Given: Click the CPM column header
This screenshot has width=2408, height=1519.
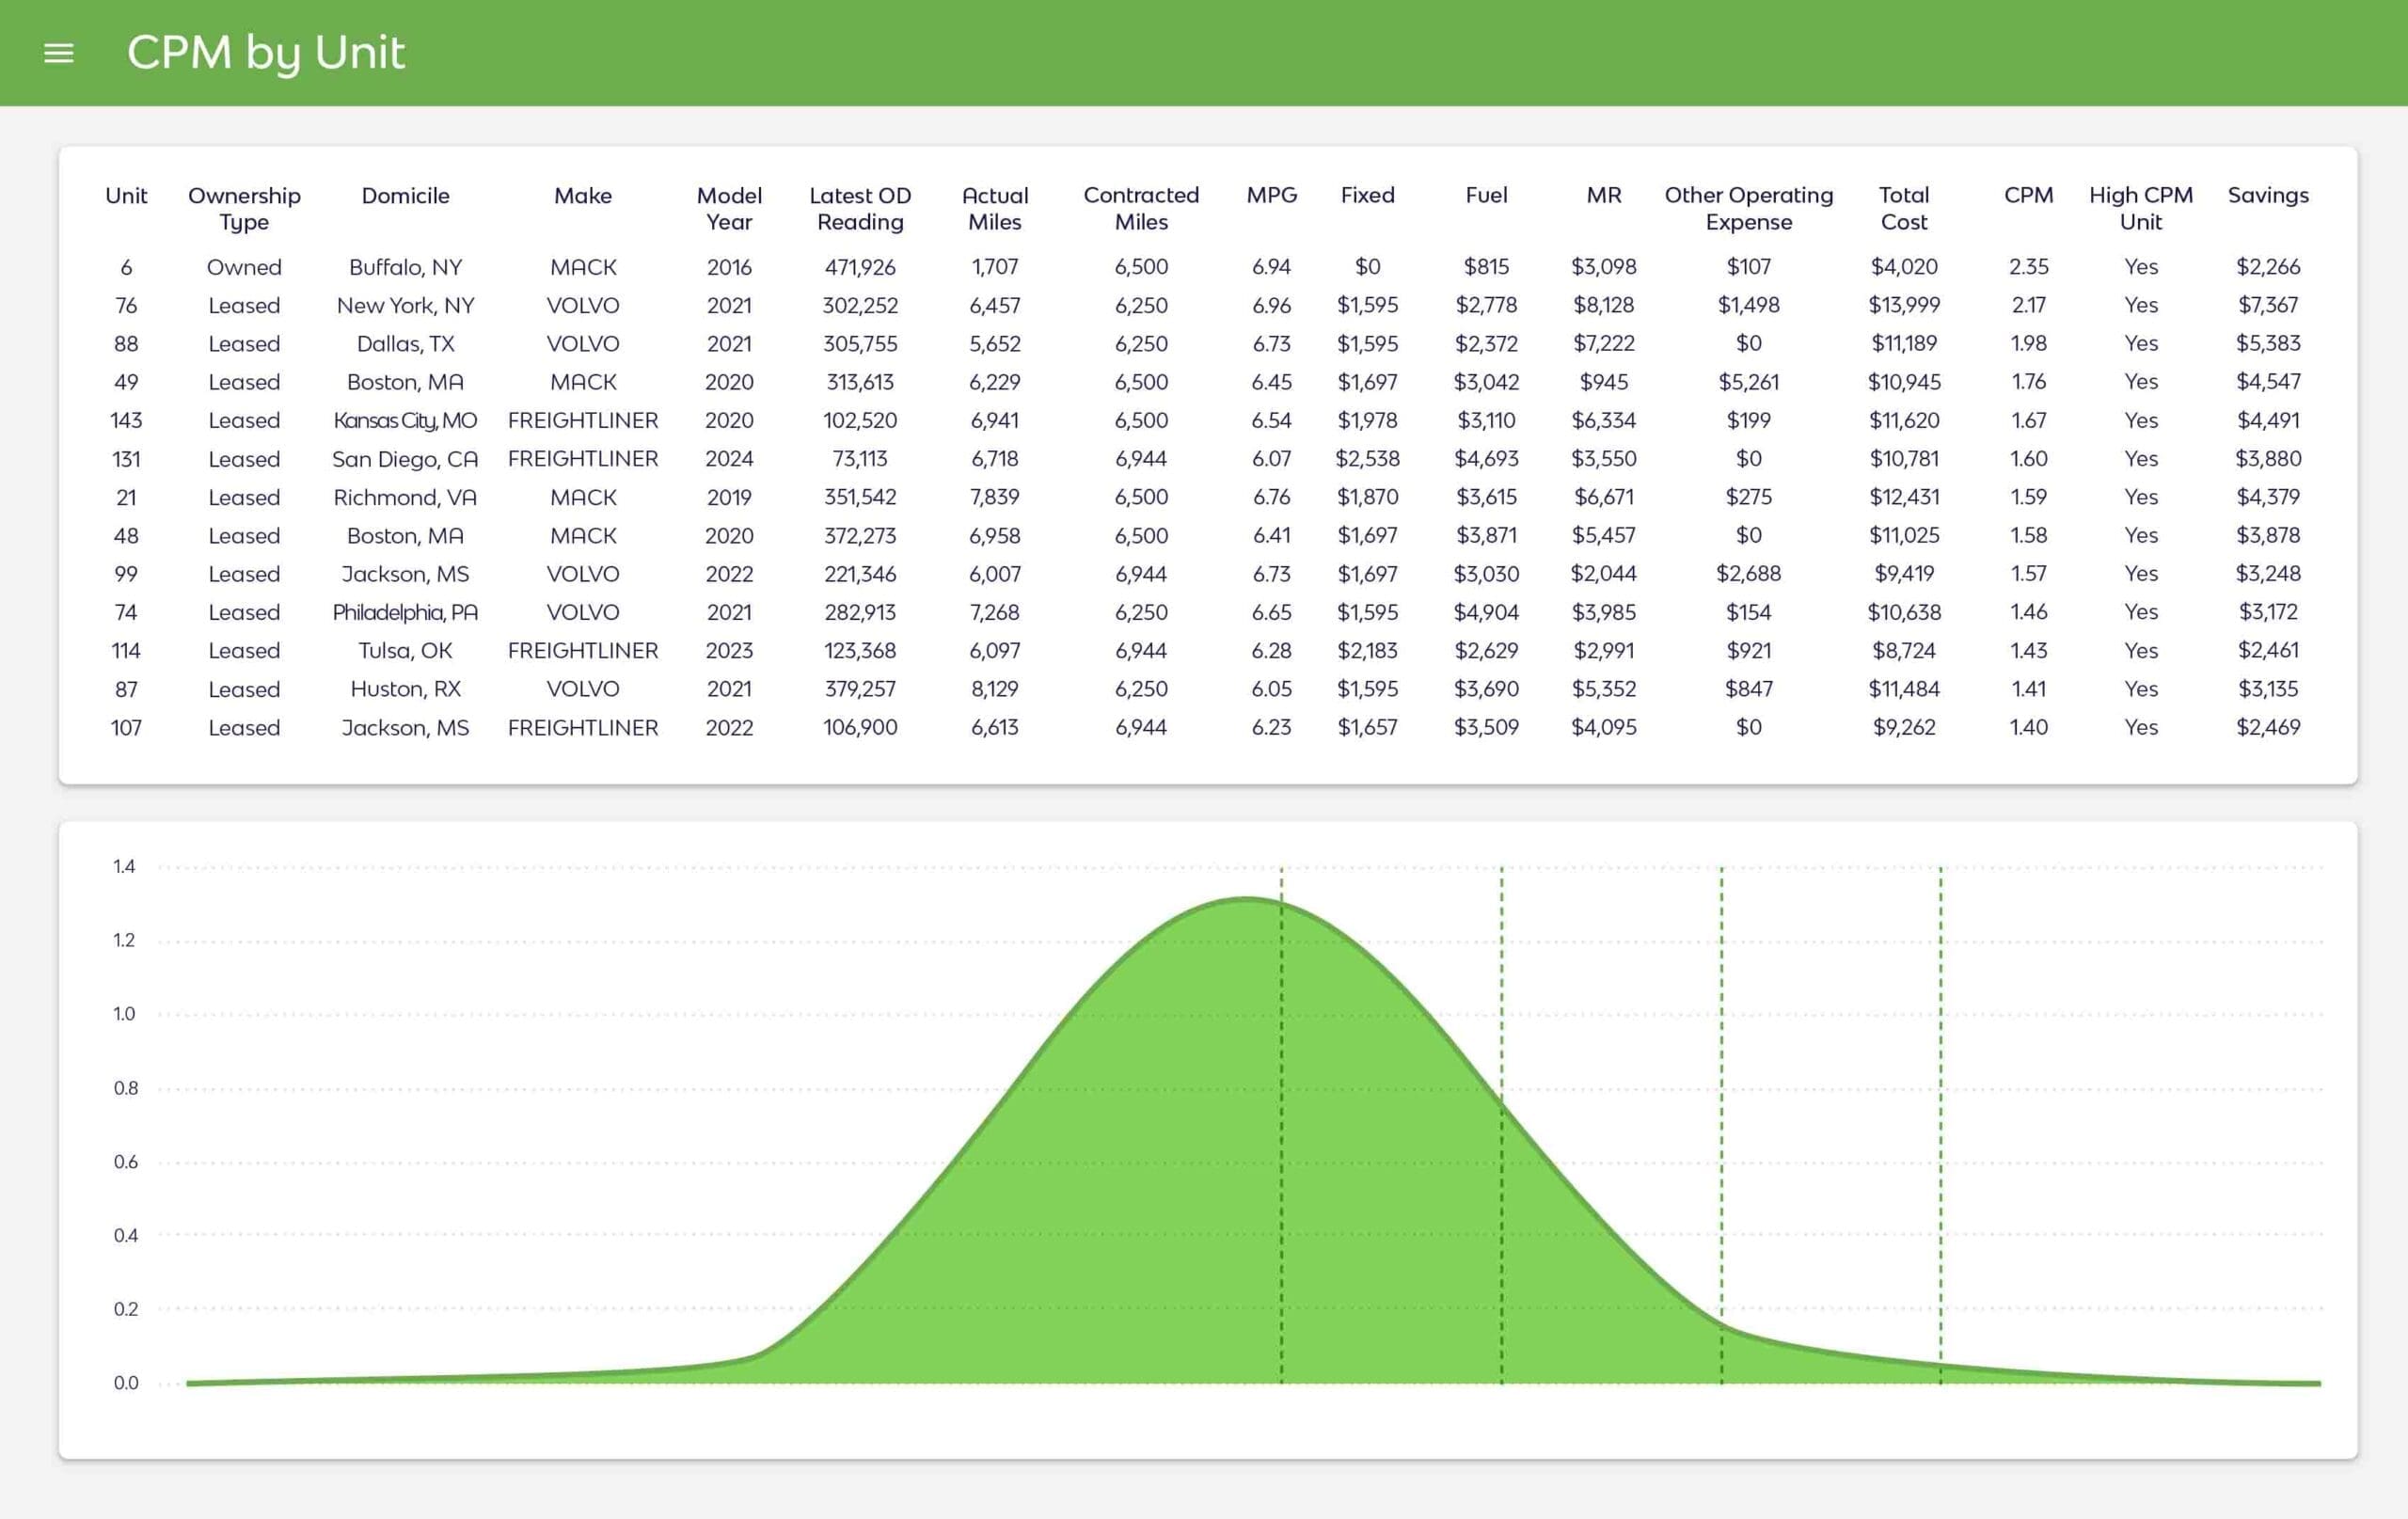Looking at the screenshot, I should pos(2028,195).
